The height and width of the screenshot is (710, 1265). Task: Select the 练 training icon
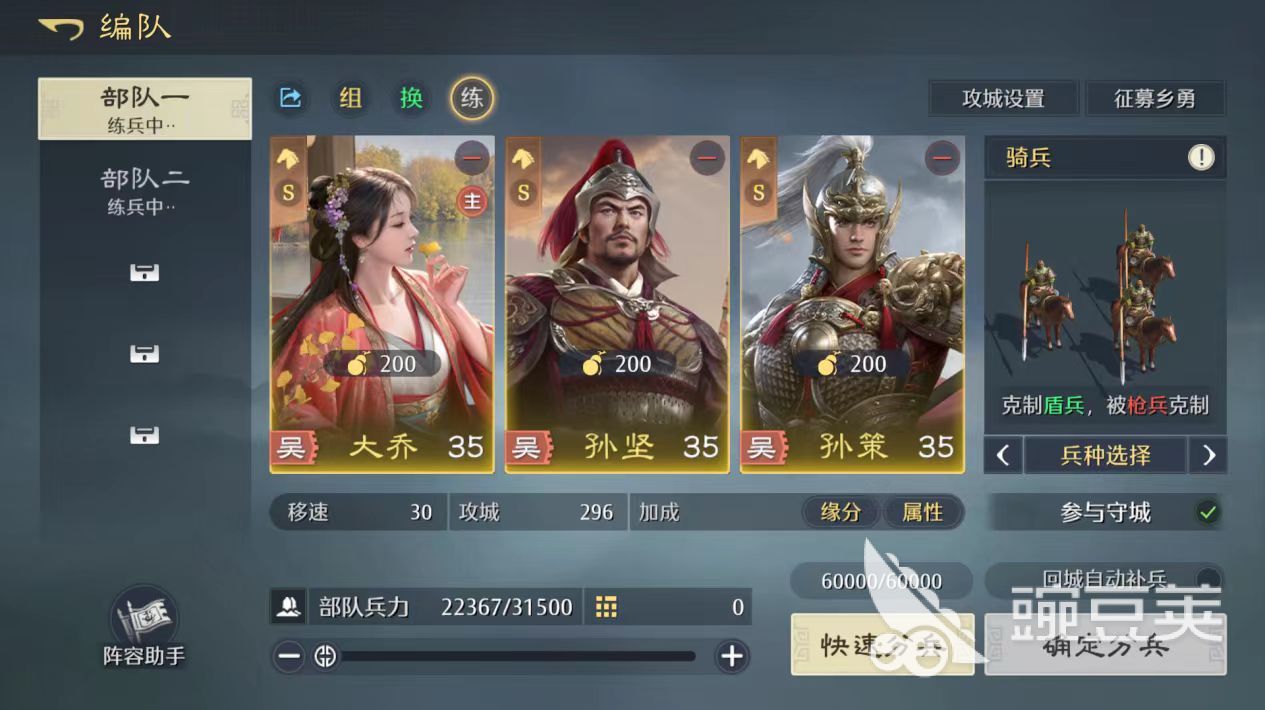point(472,97)
